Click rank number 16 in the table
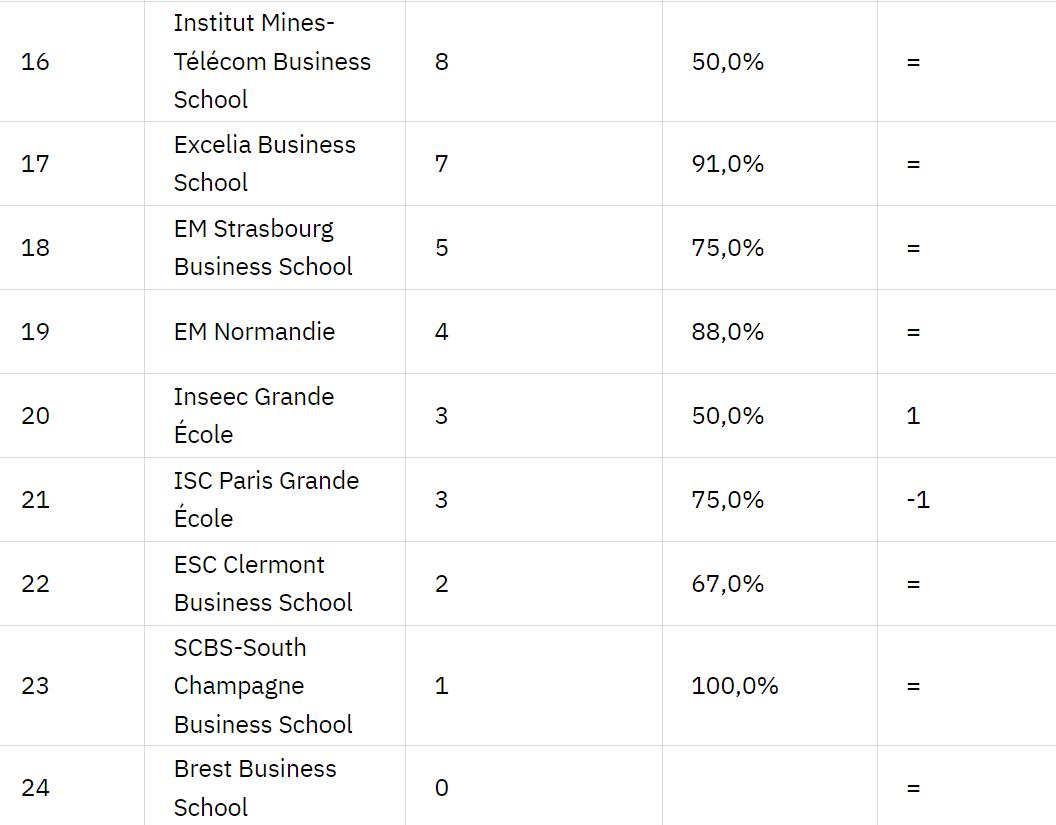Screen dimensions: 1056x825 [x=35, y=62]
